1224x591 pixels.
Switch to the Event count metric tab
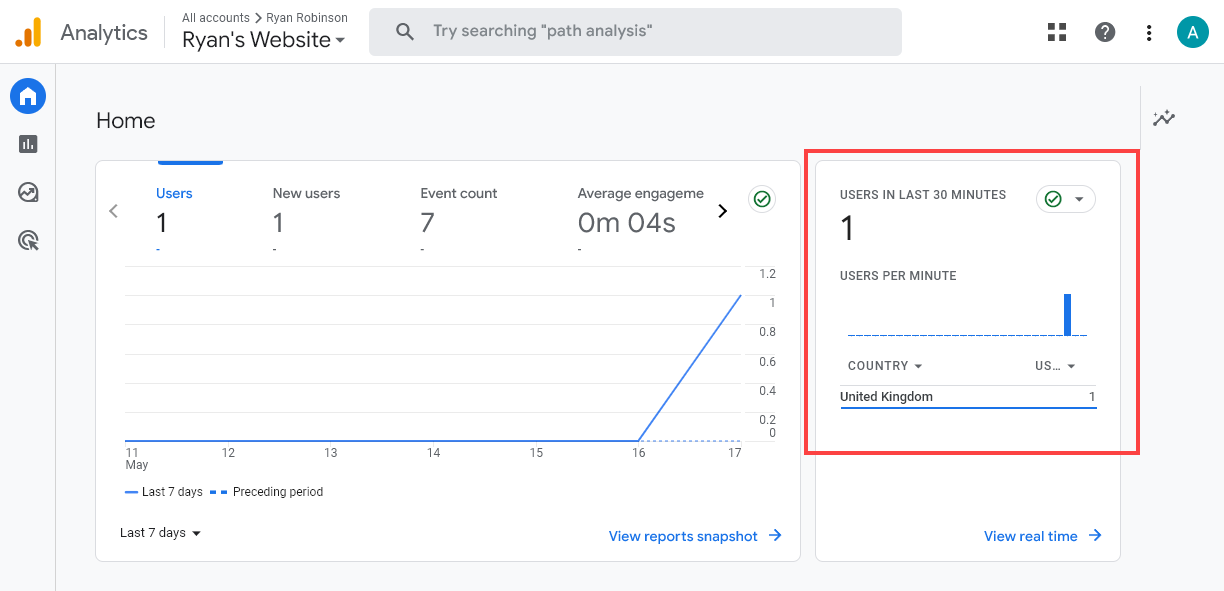pos(458,210)
